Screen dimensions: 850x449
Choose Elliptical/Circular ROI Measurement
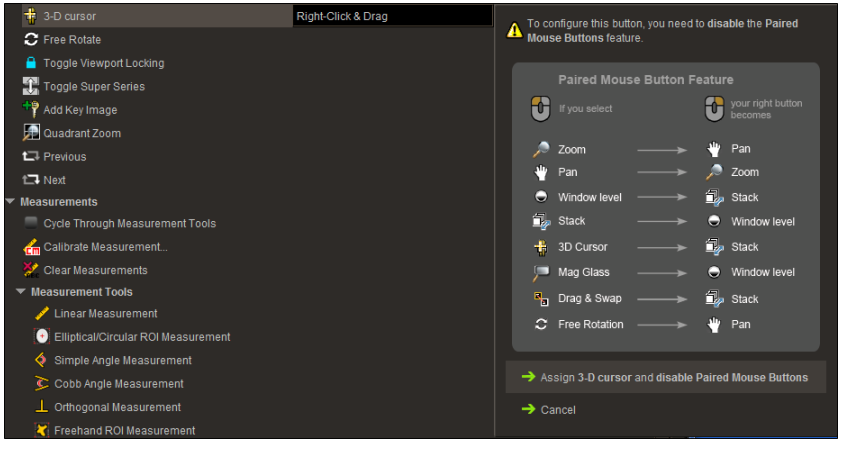(x=142, y=337)
